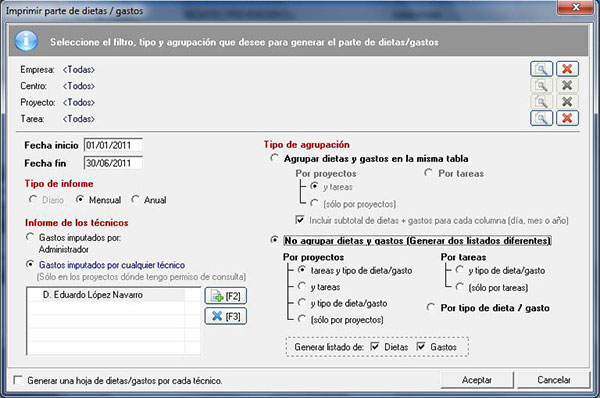The image size is (600, 398).
Task: Add a technician with the [F2] button
Action: [x=225, y=296]
